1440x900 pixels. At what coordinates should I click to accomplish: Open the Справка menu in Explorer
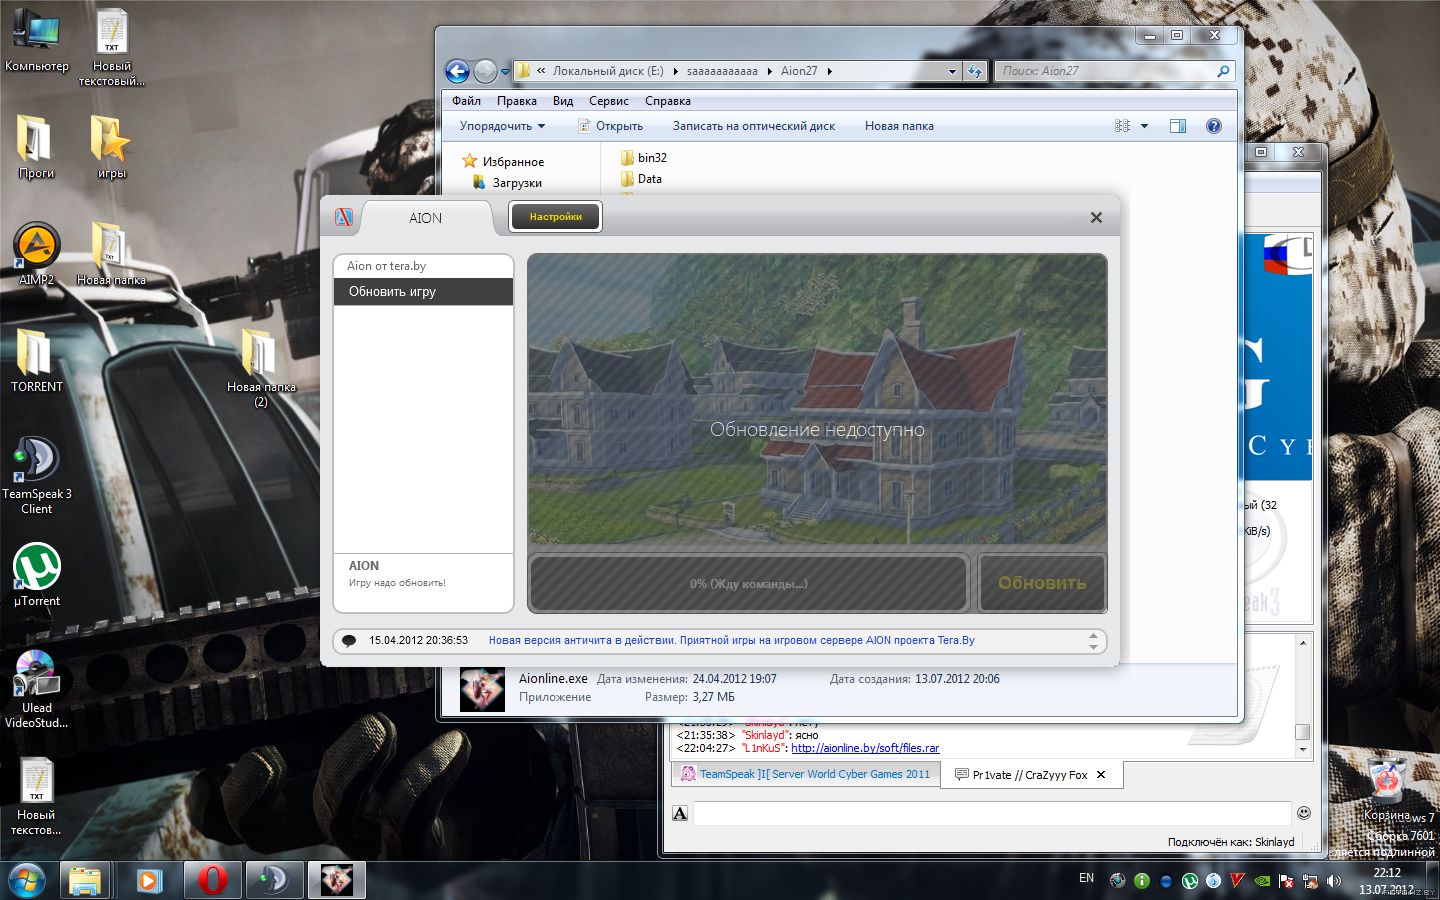click(668, 101)
